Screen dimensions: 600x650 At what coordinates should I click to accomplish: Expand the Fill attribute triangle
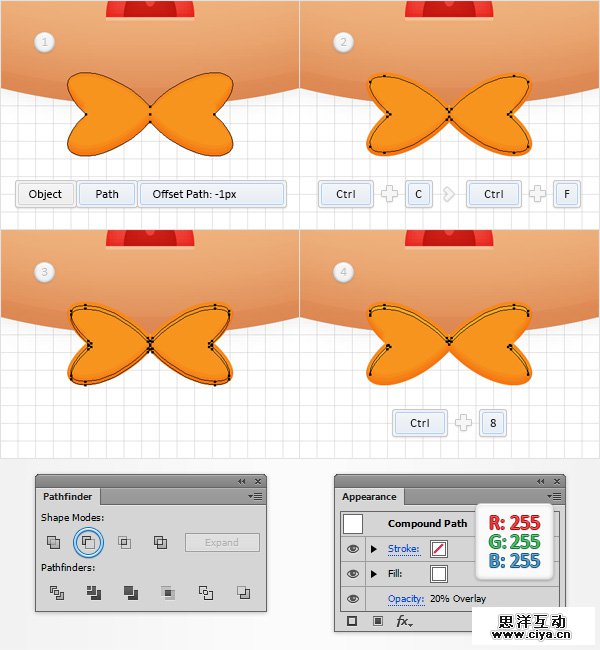click(x=374, y=574)
